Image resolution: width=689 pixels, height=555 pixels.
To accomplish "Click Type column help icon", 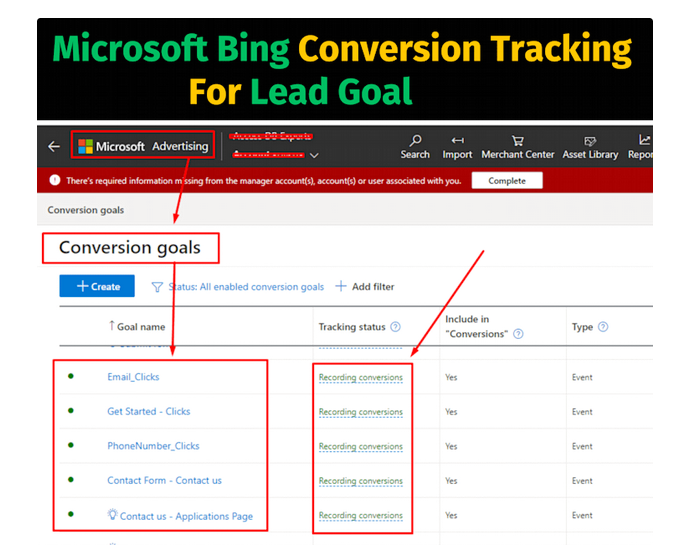I will [x=603, y=326].
